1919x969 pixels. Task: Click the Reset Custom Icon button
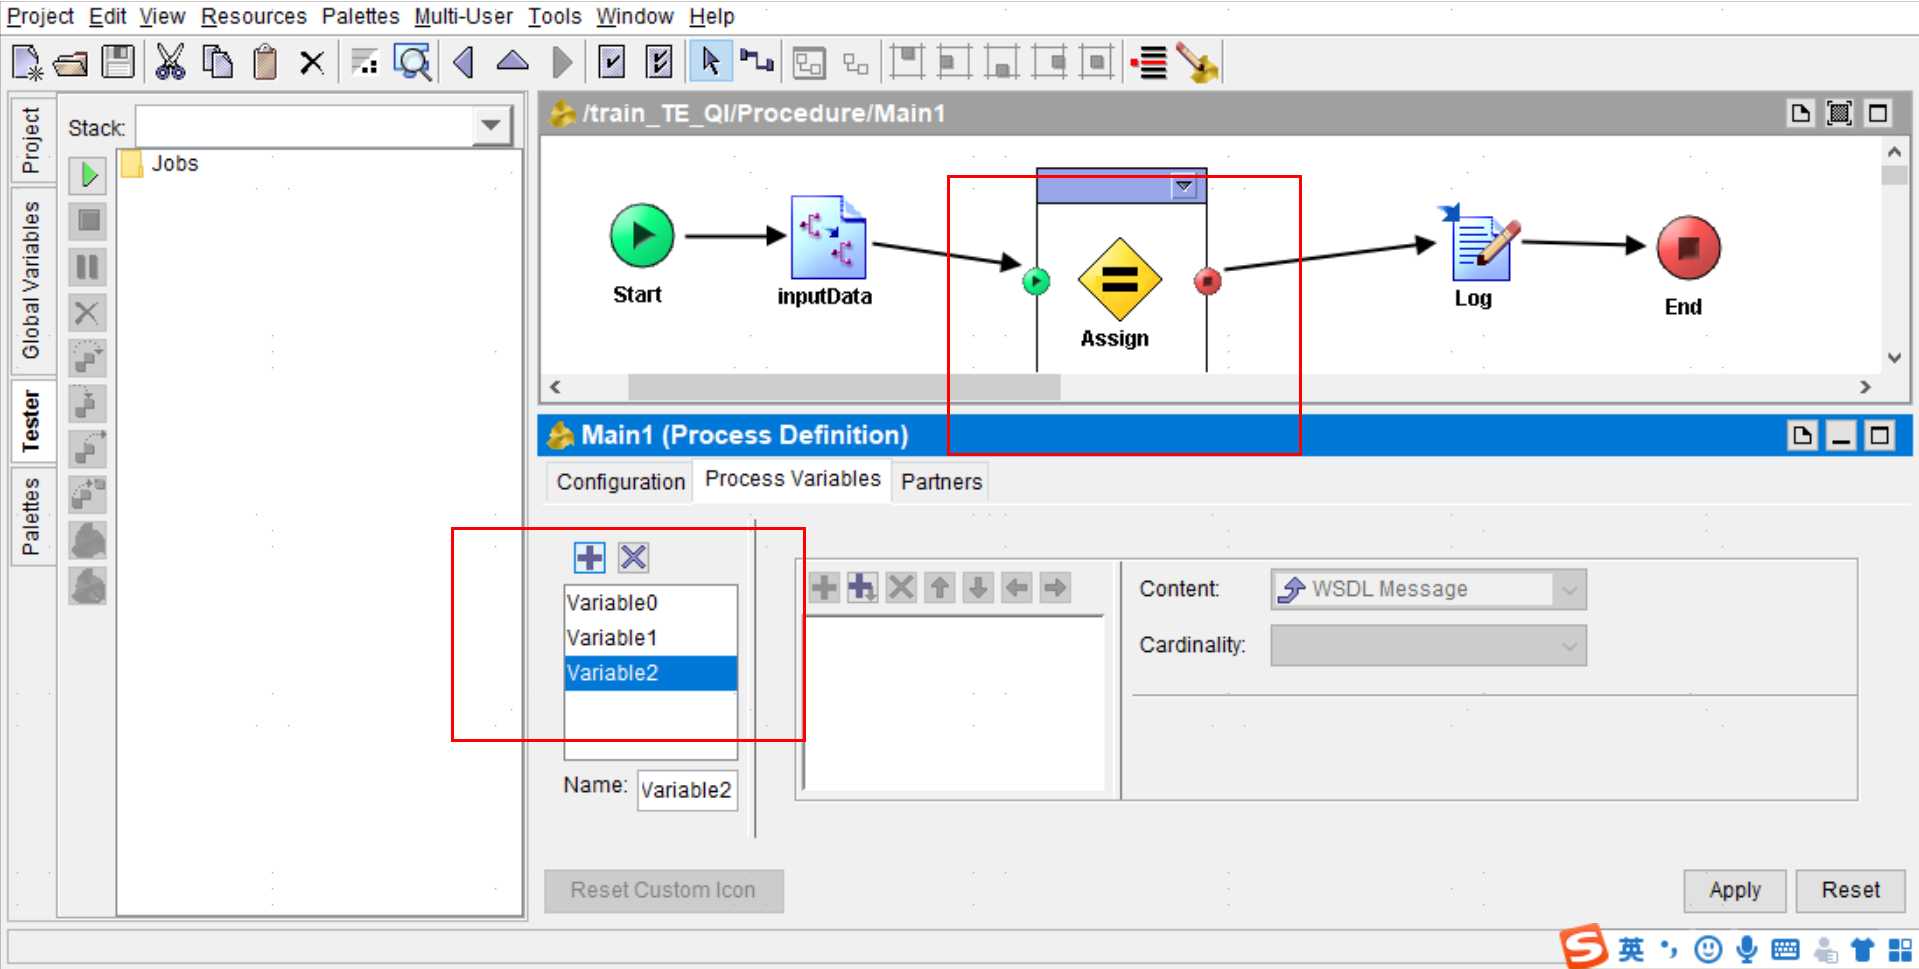pyautogui.click(x=663, y=890)
